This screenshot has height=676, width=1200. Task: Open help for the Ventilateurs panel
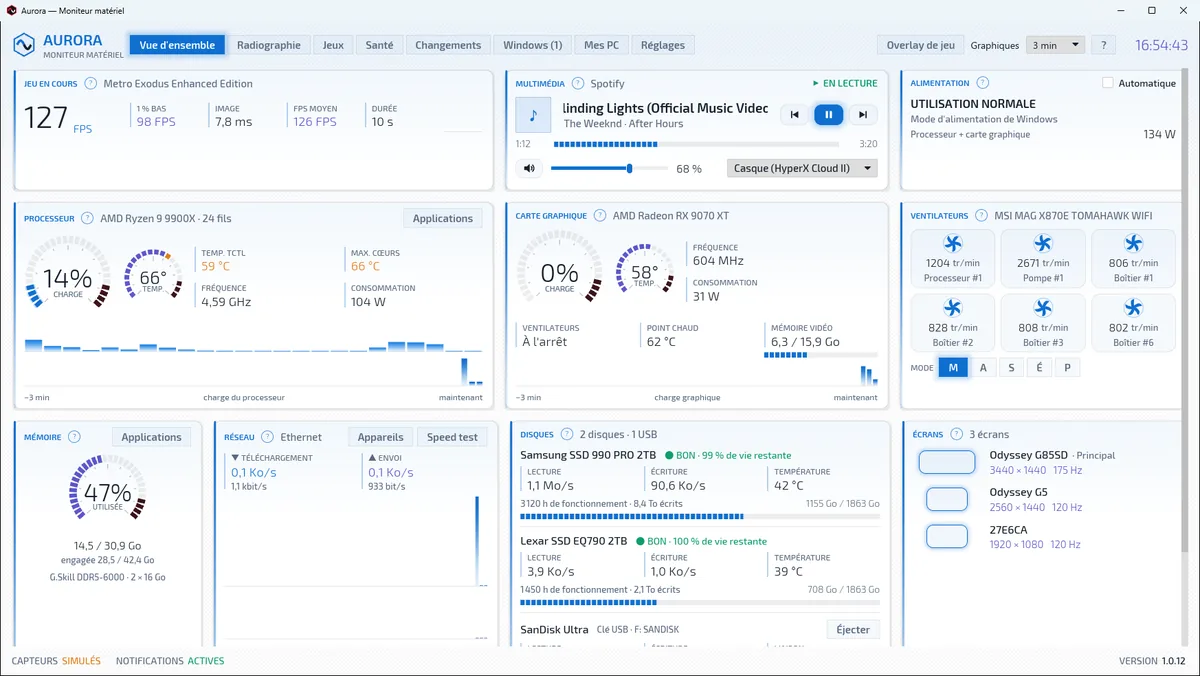[x=982, y=215]
